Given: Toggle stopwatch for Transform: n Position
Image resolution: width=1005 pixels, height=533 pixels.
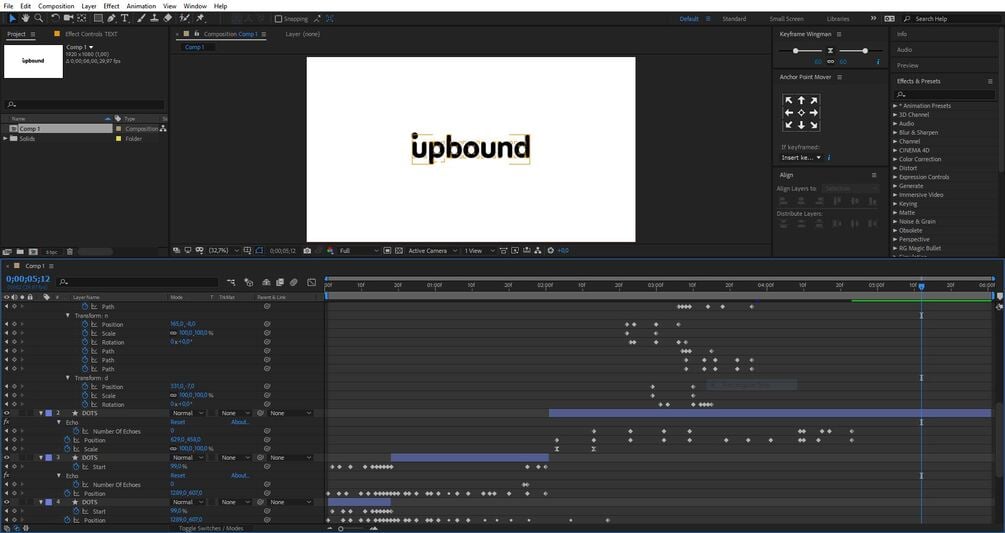Looking at the screenshot, I should [85, 324].
